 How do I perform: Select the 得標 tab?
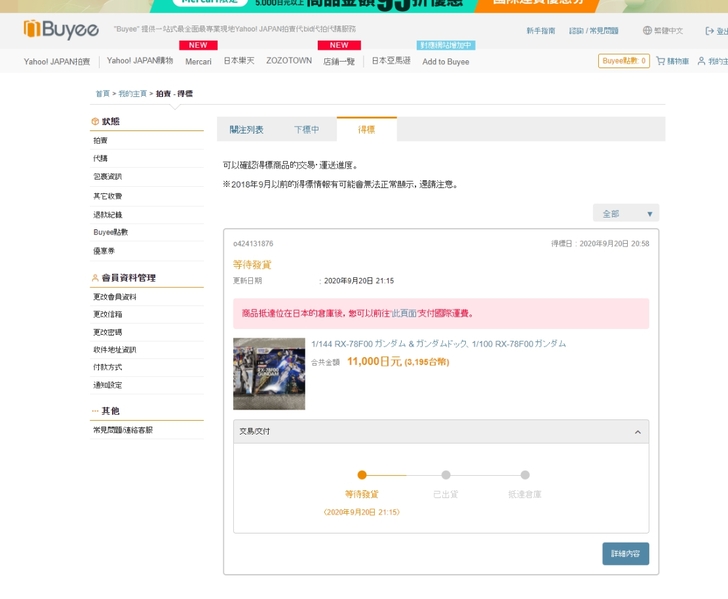coord(367,130)
